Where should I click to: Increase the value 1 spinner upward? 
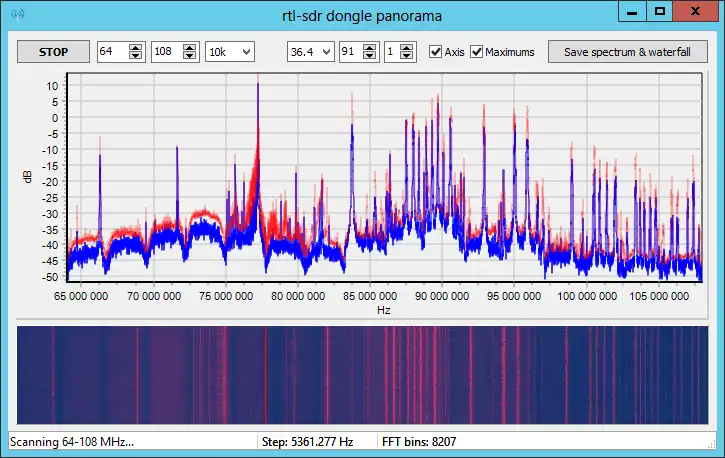point(406,47)
